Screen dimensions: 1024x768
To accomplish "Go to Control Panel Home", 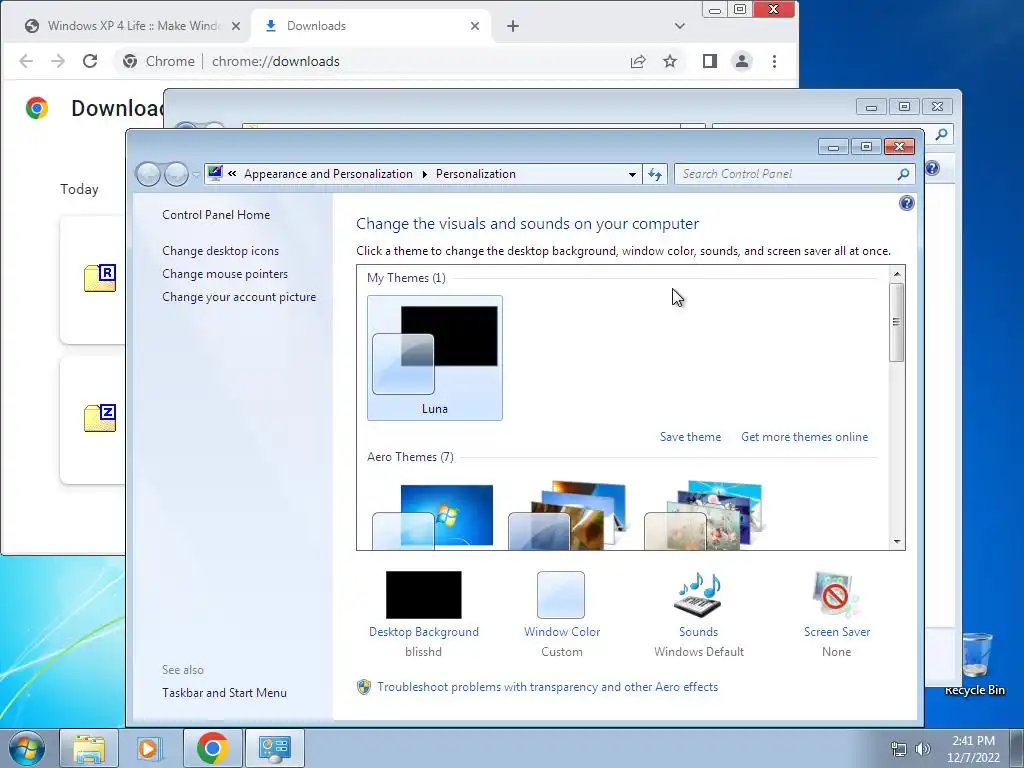I will pyautogui.click(x=216, y=215).
